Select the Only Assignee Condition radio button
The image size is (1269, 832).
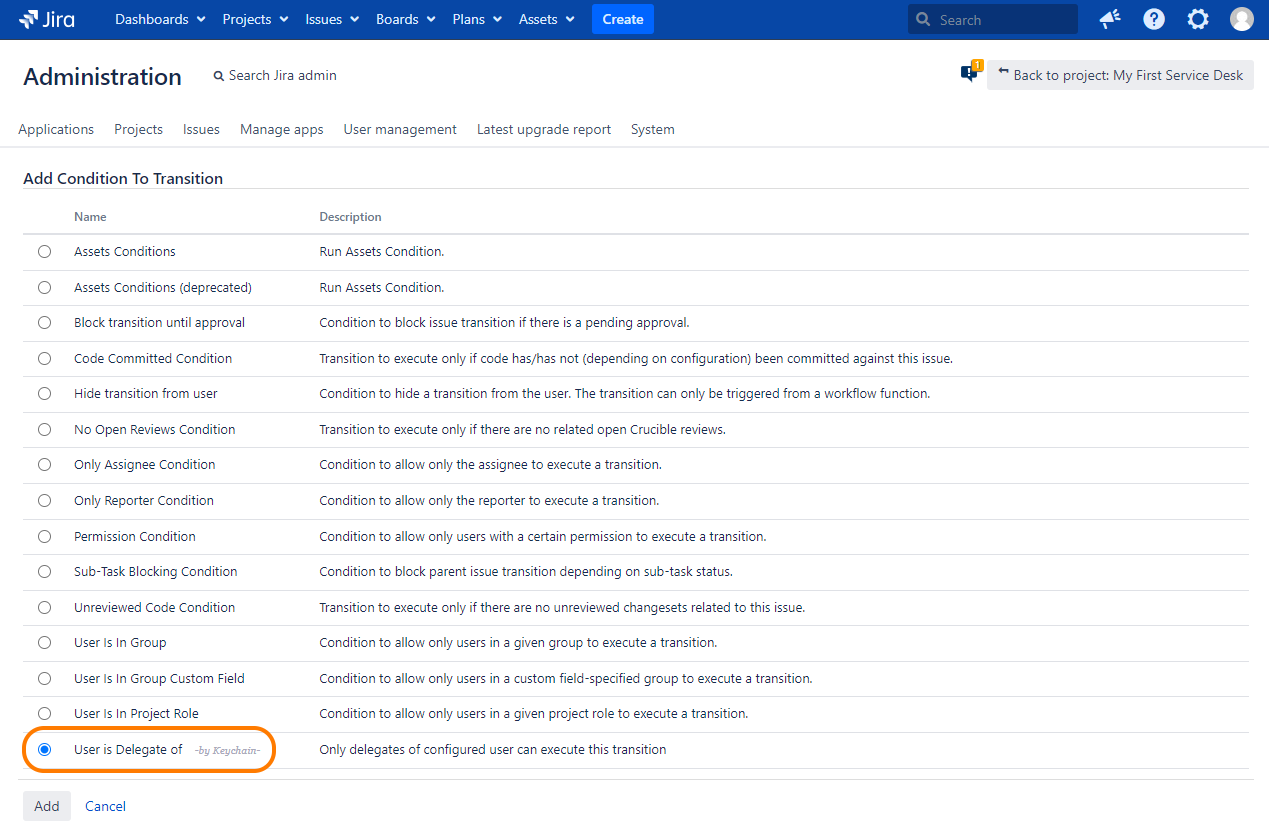(x=44, y=465)
